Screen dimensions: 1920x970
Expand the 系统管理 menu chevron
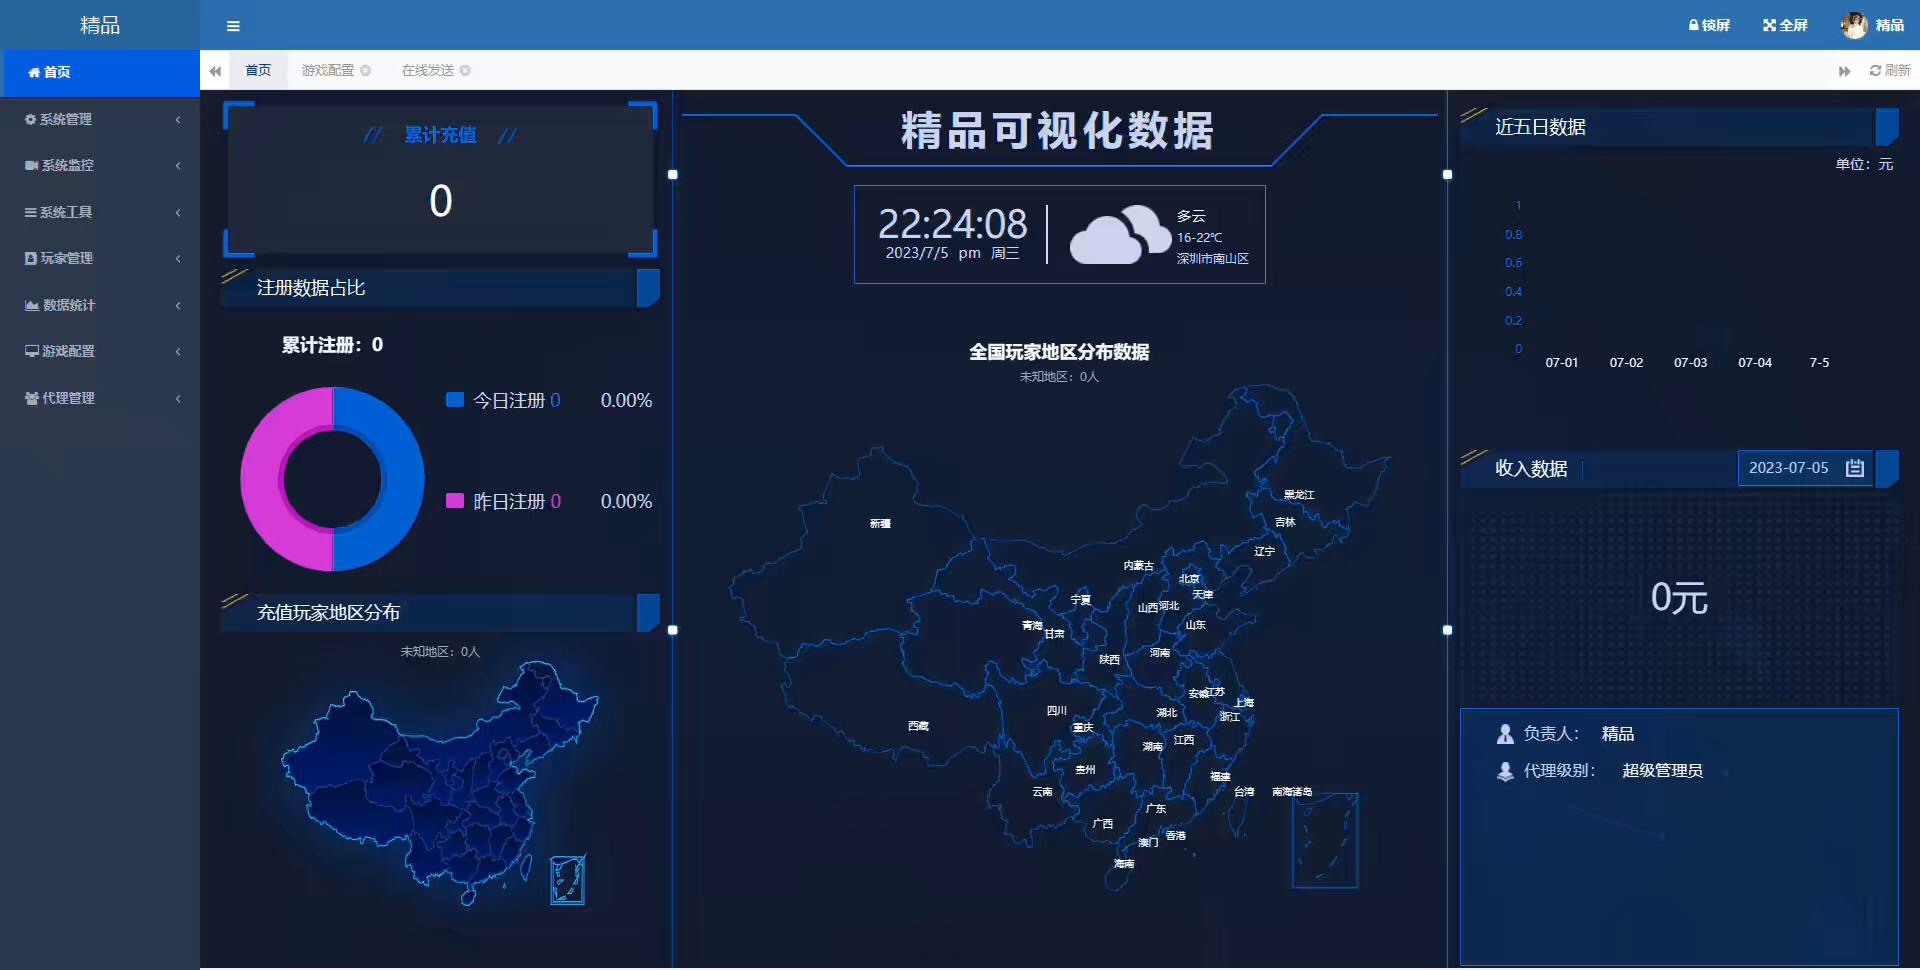(x=178, y=120)
